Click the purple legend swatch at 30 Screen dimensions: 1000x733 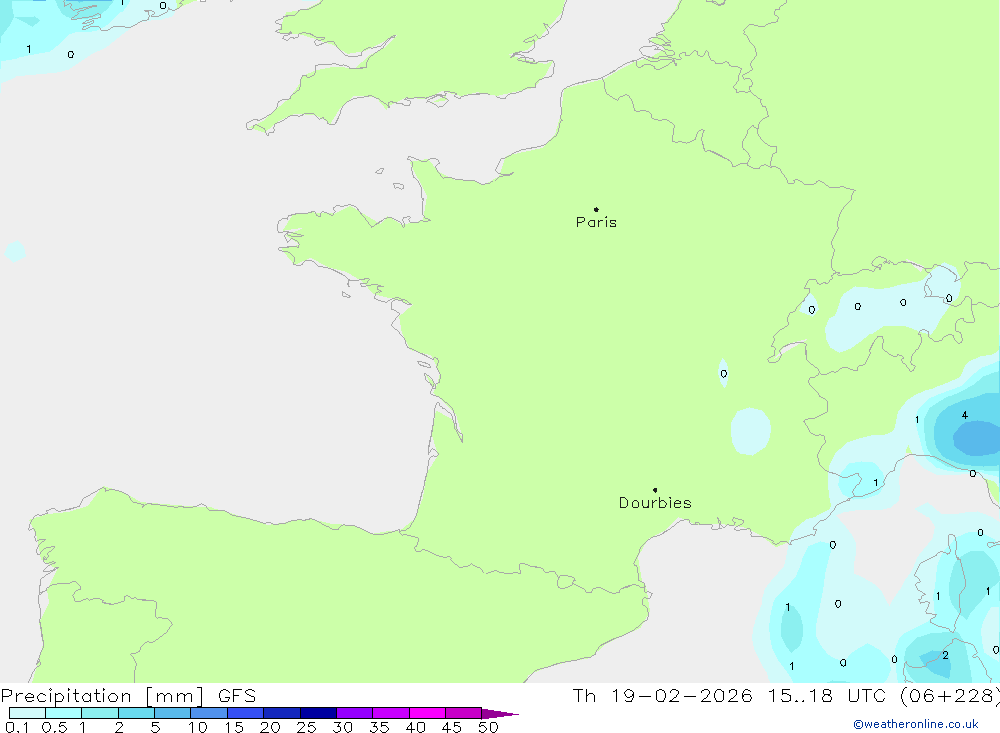[x=354, y=713]
